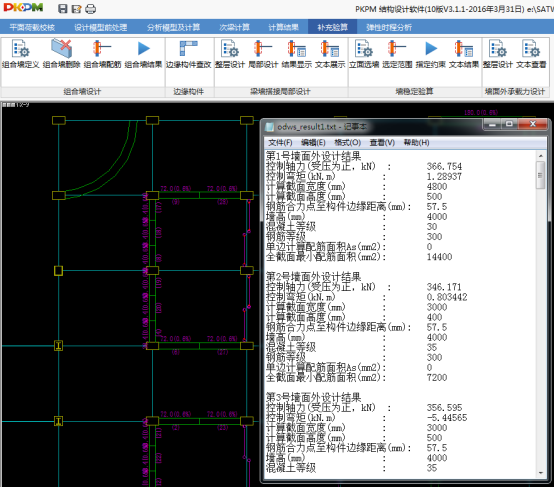Open Notepad 帮助(H) menu

(x=417, y=142)
